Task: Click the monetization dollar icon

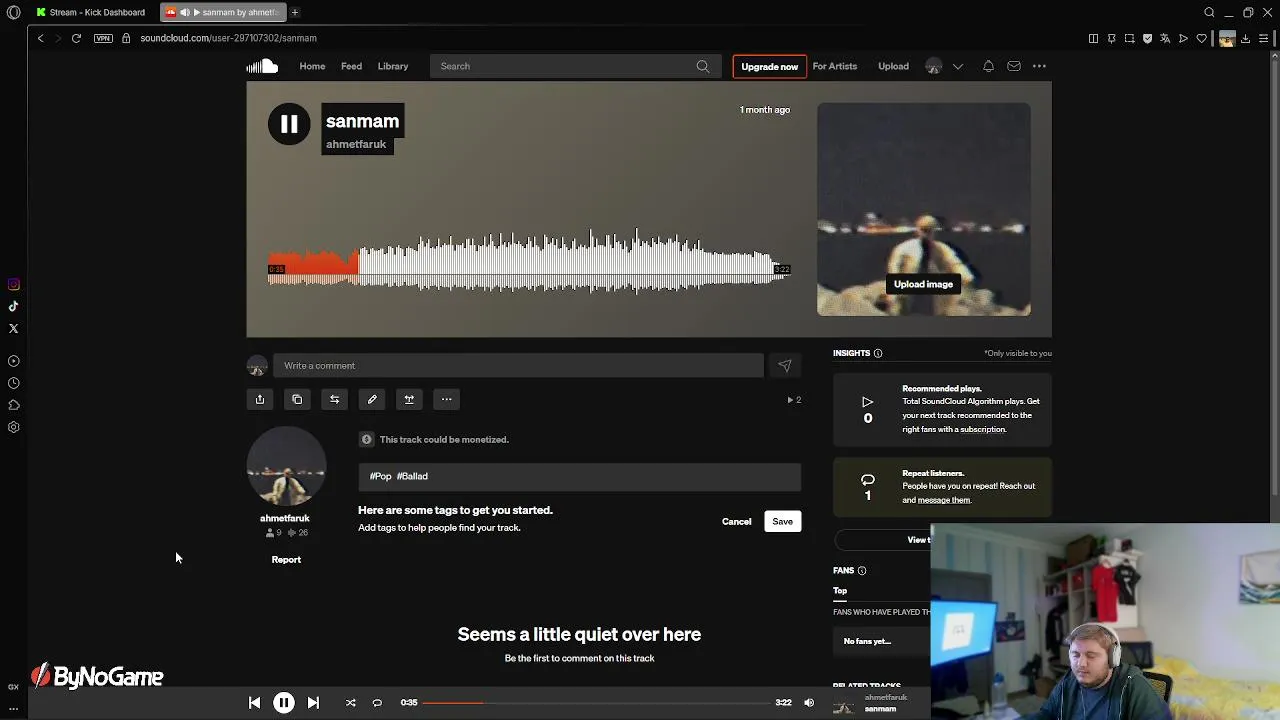Action: pyautogui.click(x=366, y=439)
